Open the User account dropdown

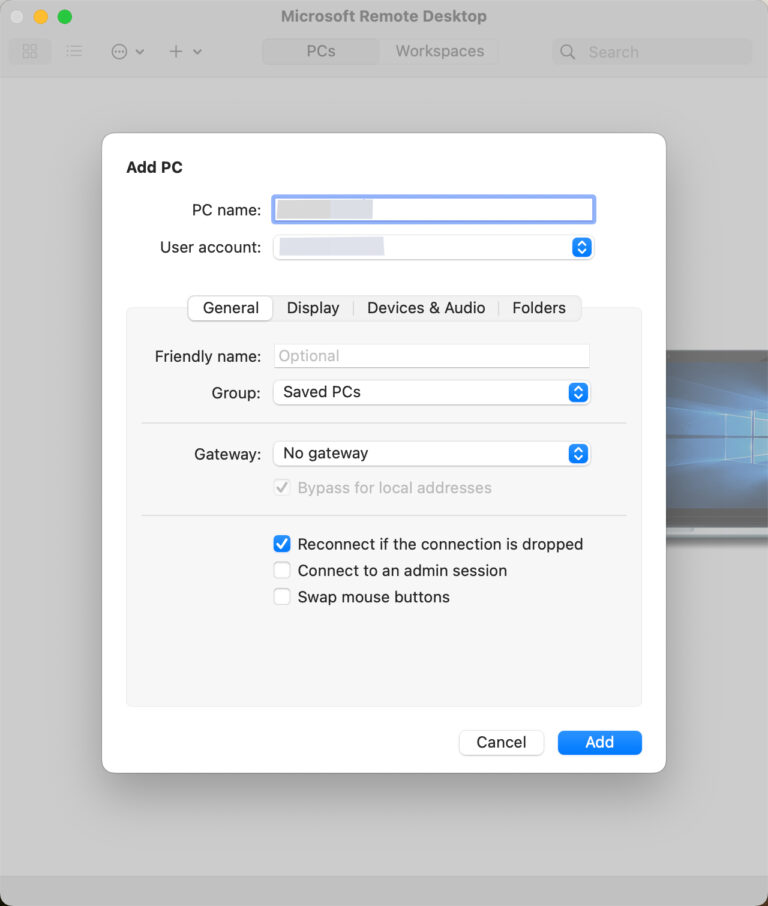pos(433,247)
